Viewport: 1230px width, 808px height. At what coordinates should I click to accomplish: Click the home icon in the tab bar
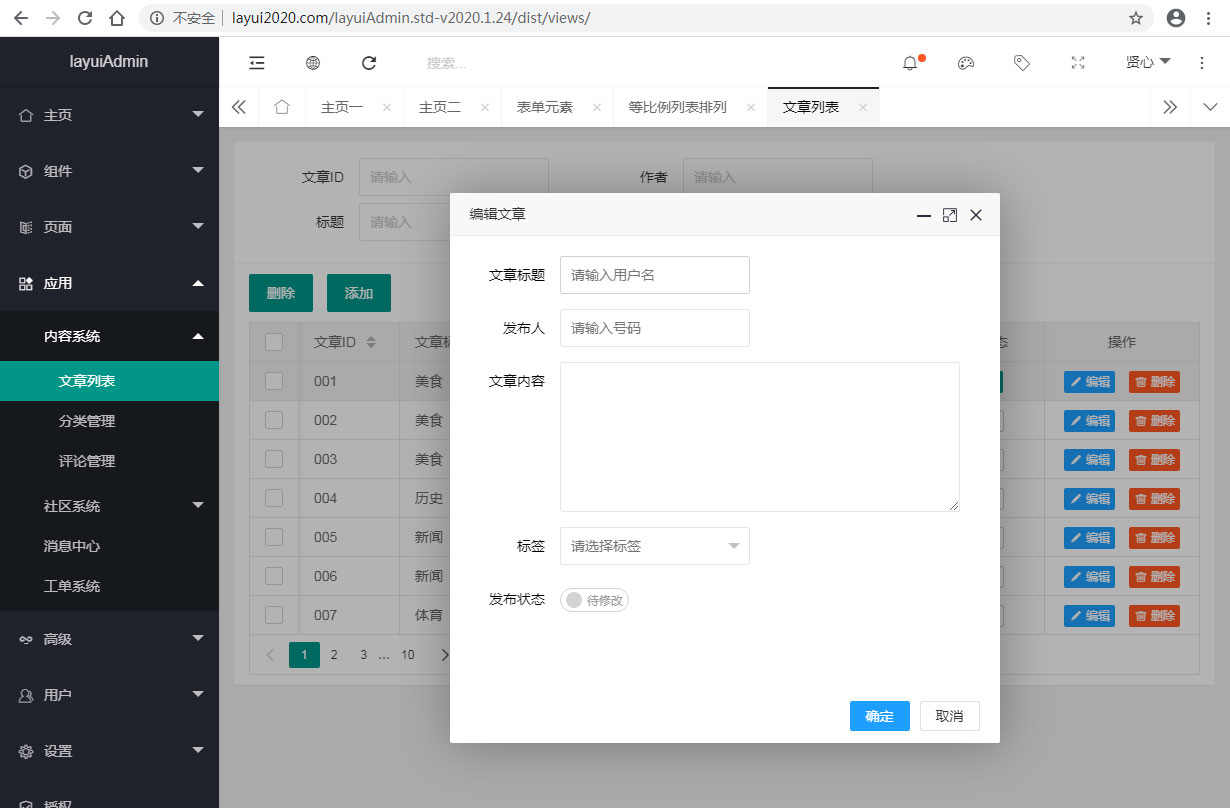coord(281,105)
